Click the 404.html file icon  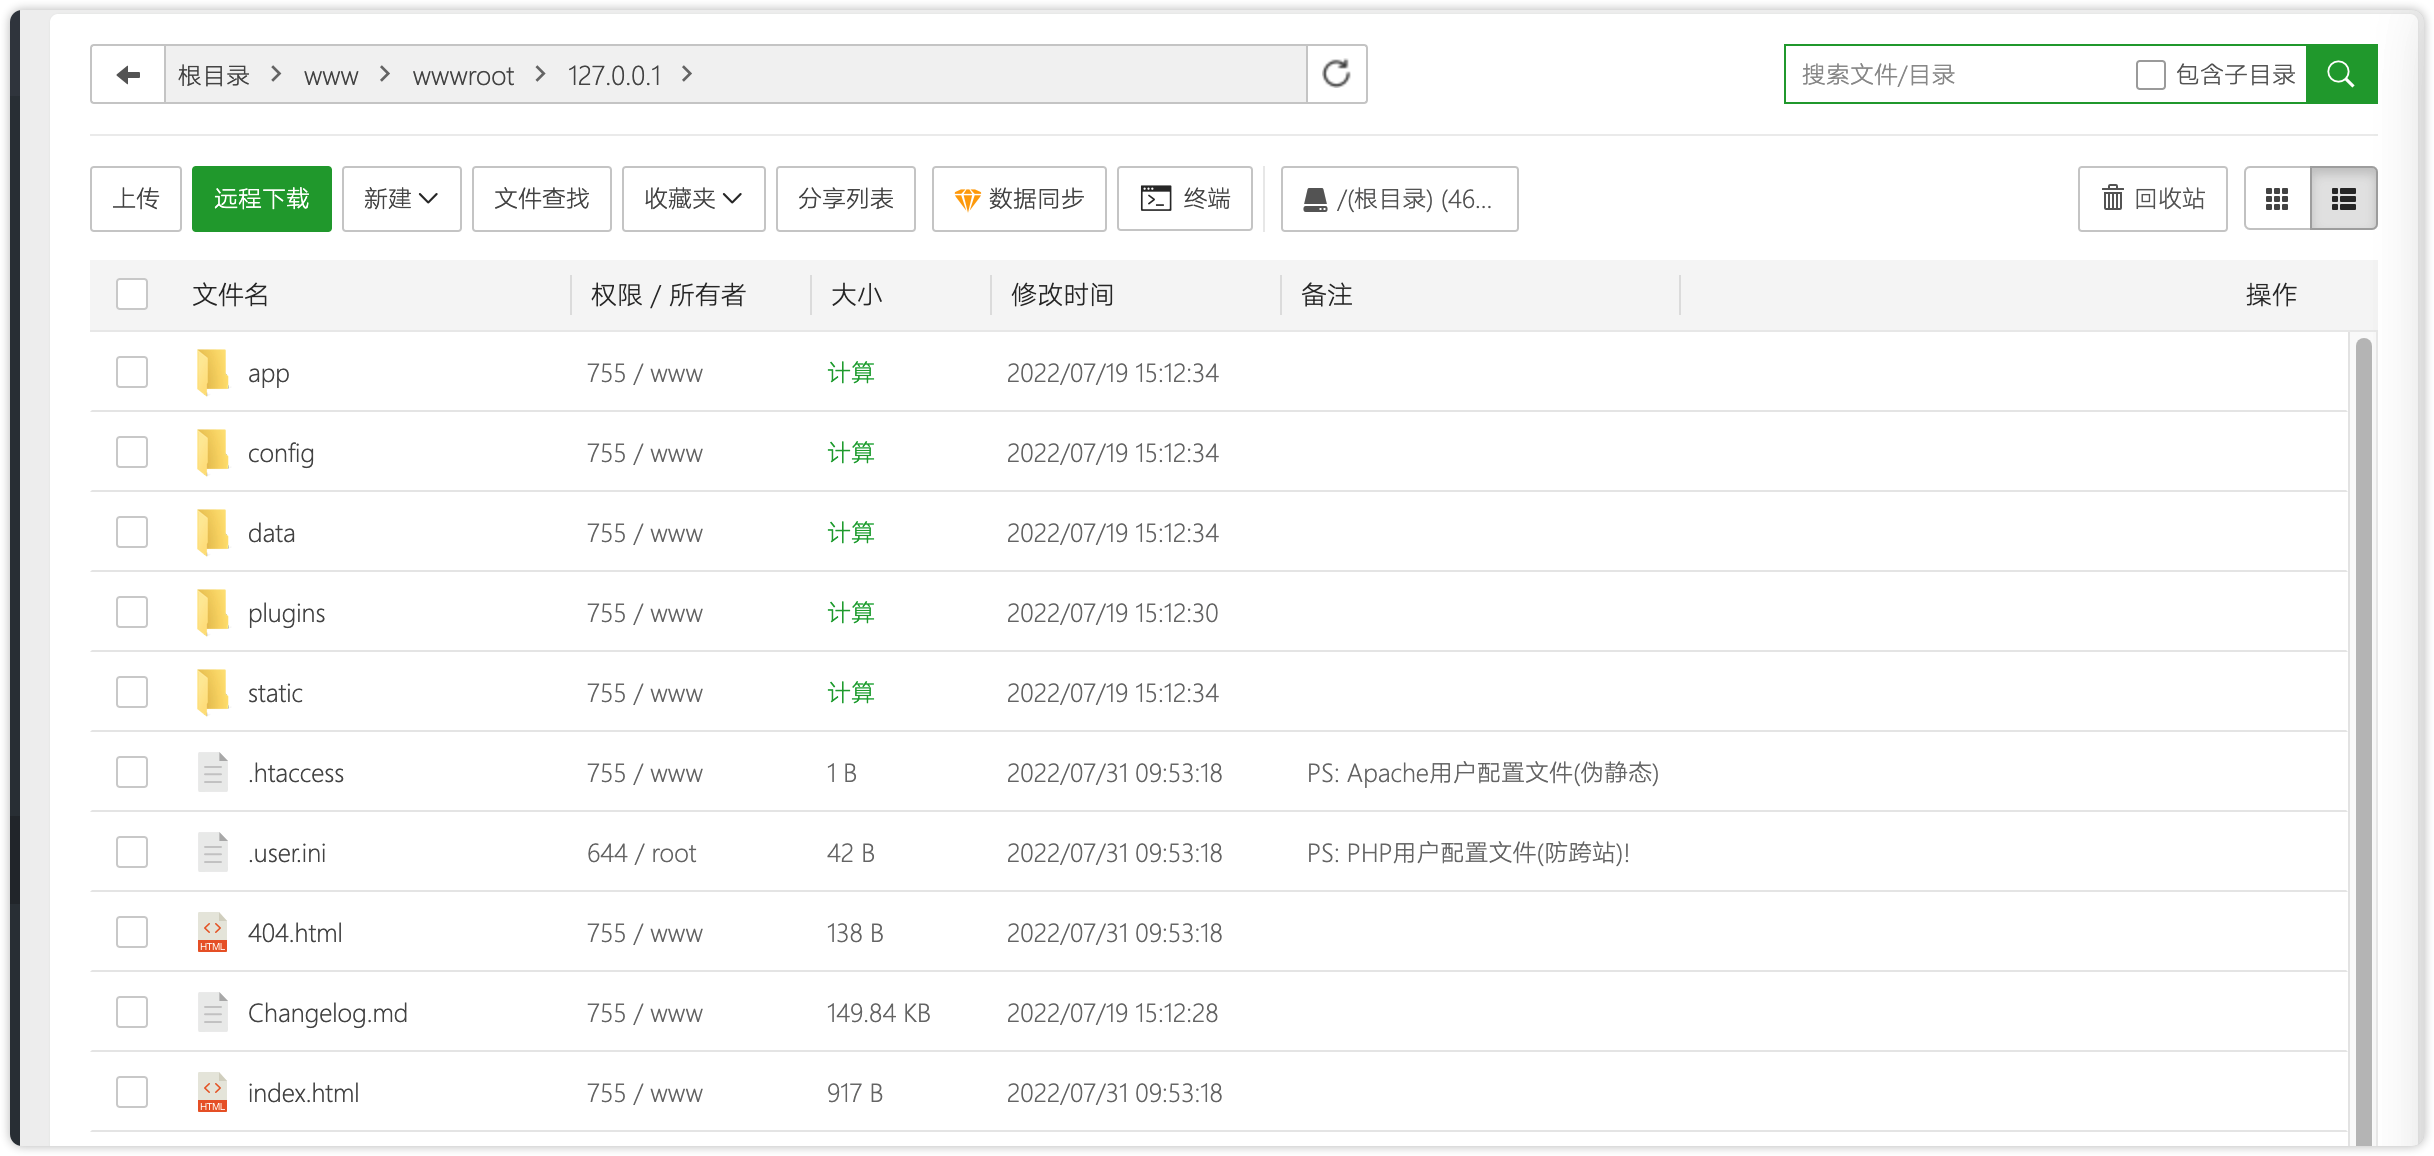tap(213, 932)
